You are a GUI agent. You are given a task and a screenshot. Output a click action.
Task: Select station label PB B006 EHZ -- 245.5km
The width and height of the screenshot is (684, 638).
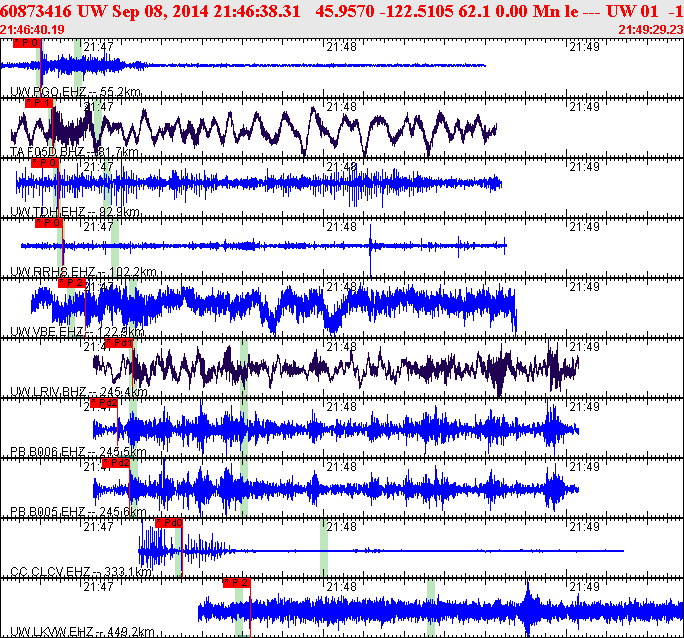click(78, 451)
